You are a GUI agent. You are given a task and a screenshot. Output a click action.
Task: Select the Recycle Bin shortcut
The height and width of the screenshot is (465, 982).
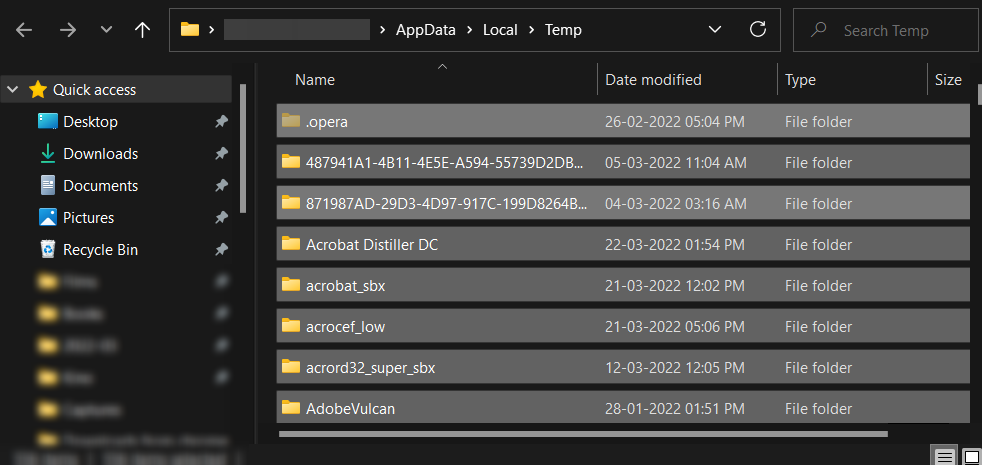[100, 250]
